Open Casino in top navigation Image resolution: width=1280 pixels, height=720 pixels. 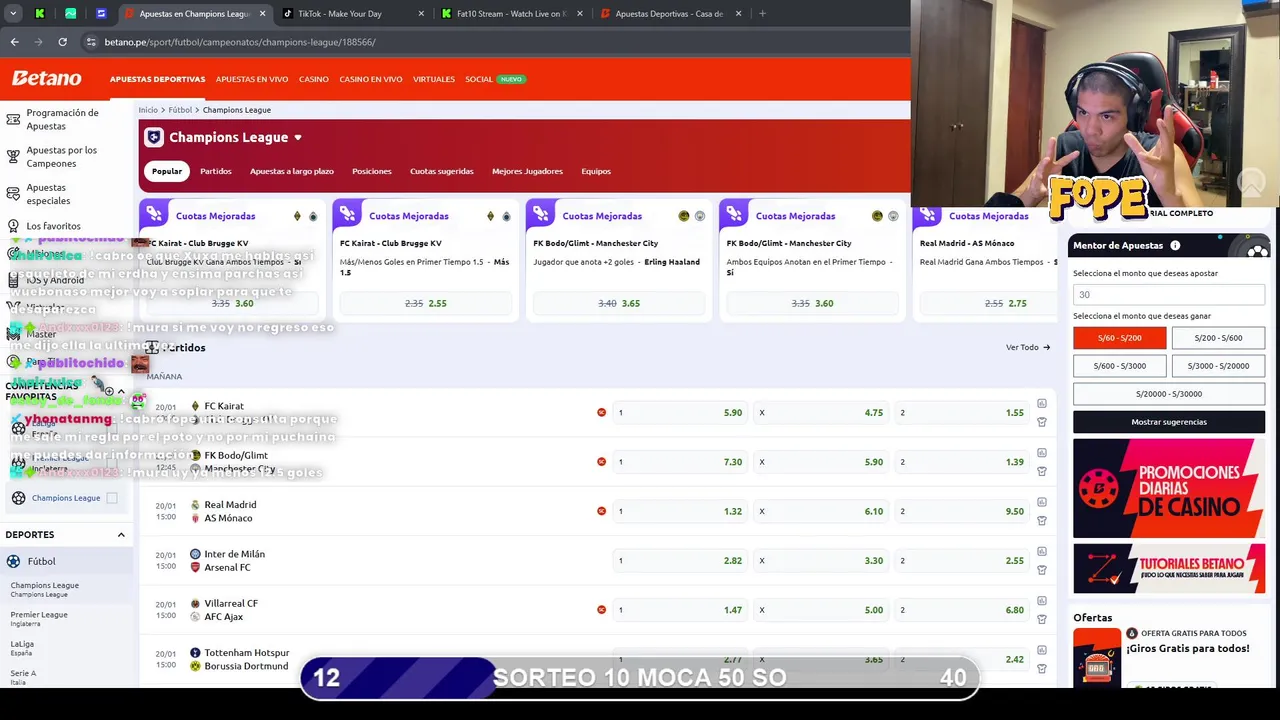pyautogui.click(x=313, y=79)
